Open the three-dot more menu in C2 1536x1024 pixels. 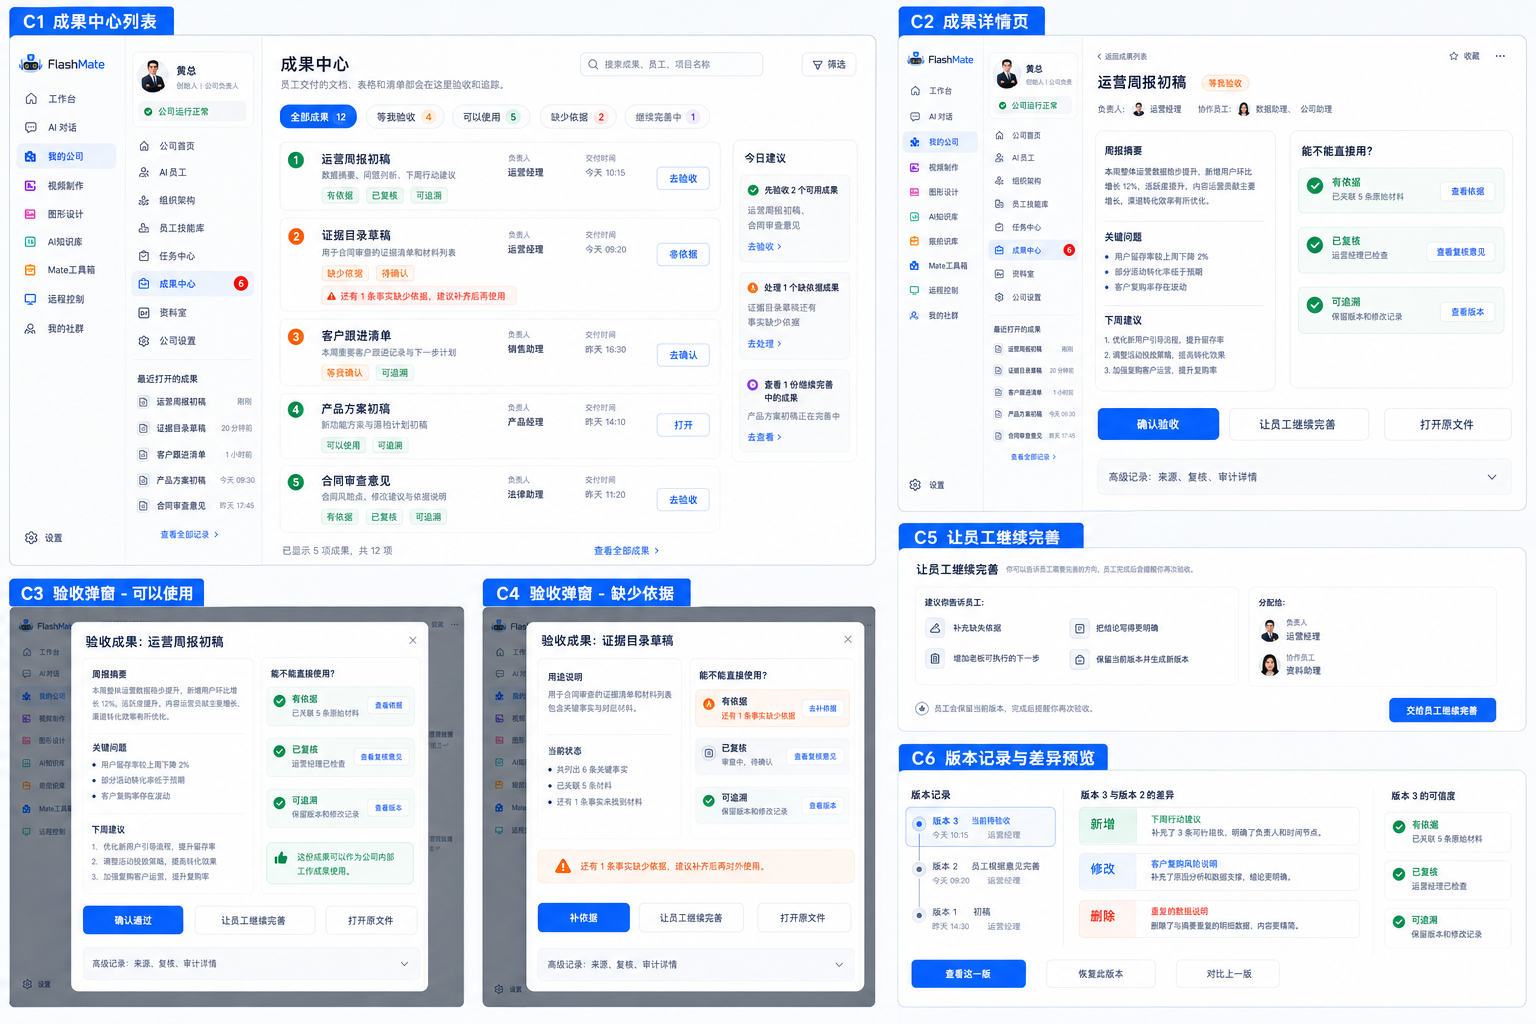(1500, 56)
